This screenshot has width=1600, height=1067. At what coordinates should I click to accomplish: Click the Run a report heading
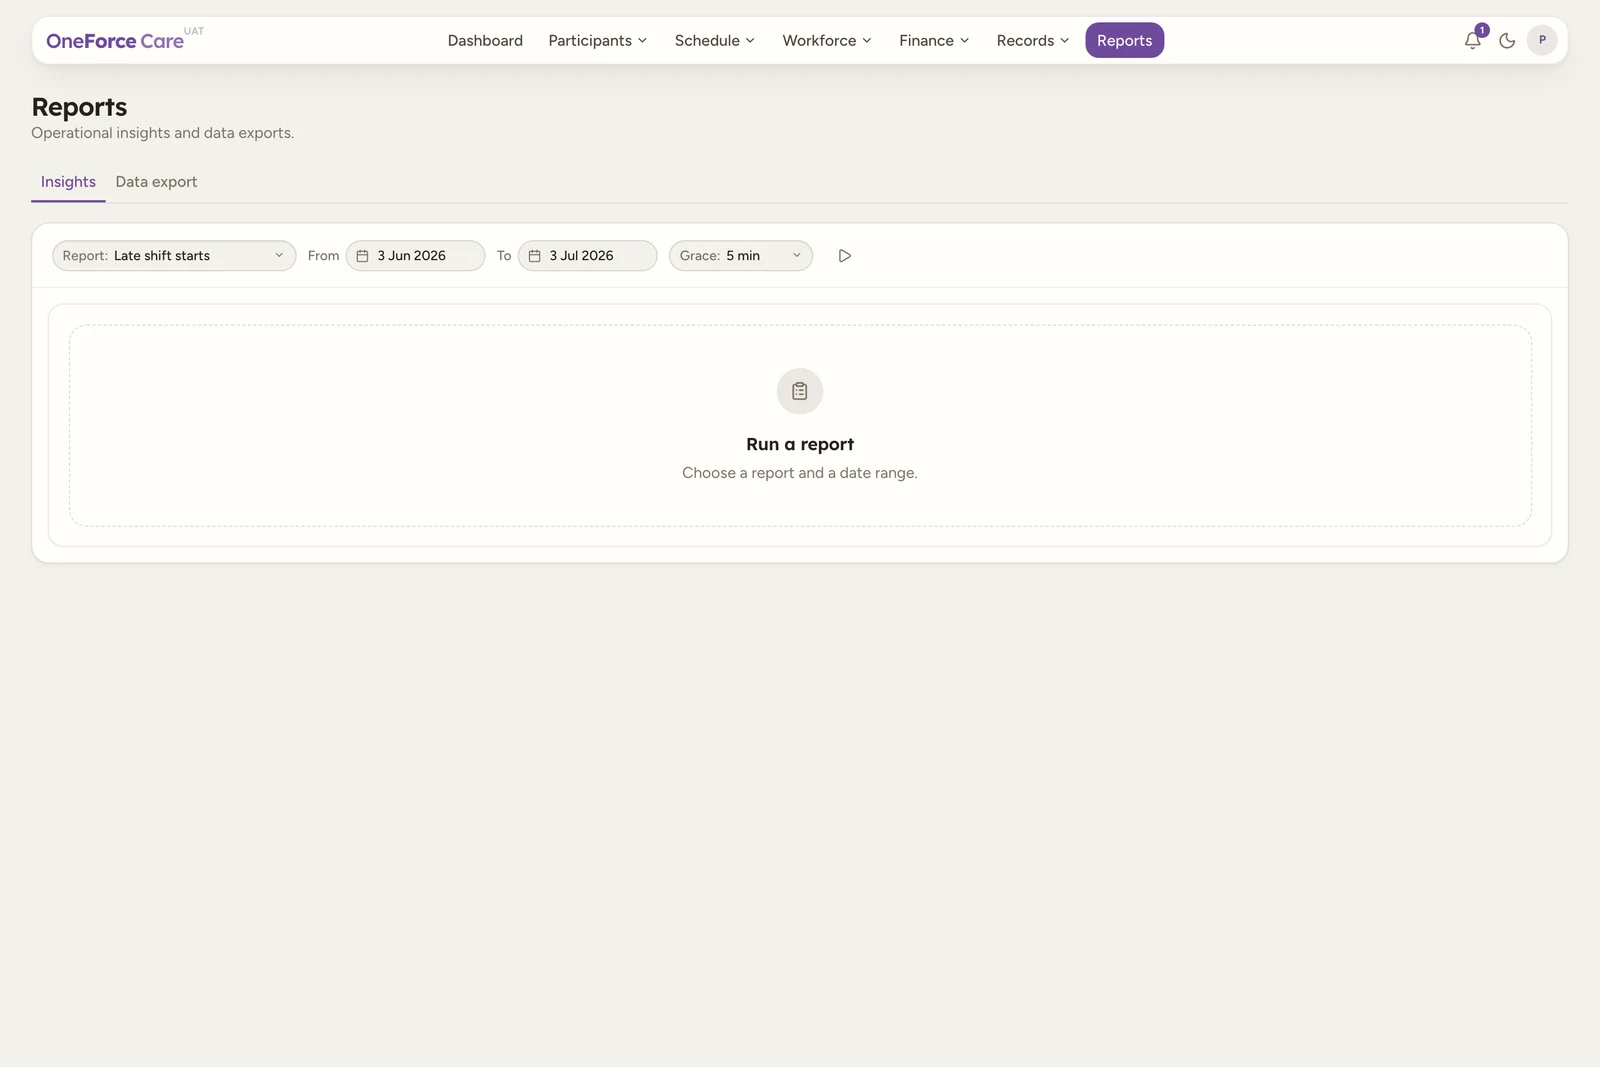coord(800,444)
